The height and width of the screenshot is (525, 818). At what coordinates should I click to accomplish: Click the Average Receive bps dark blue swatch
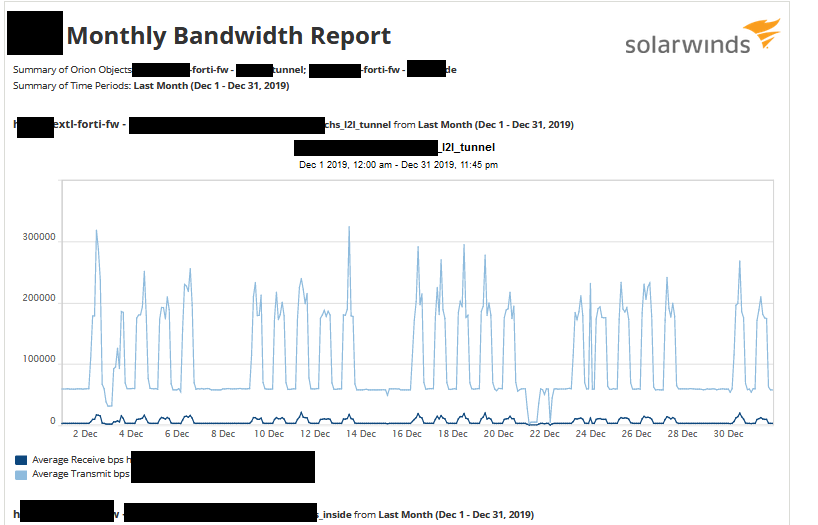point(21,460)
